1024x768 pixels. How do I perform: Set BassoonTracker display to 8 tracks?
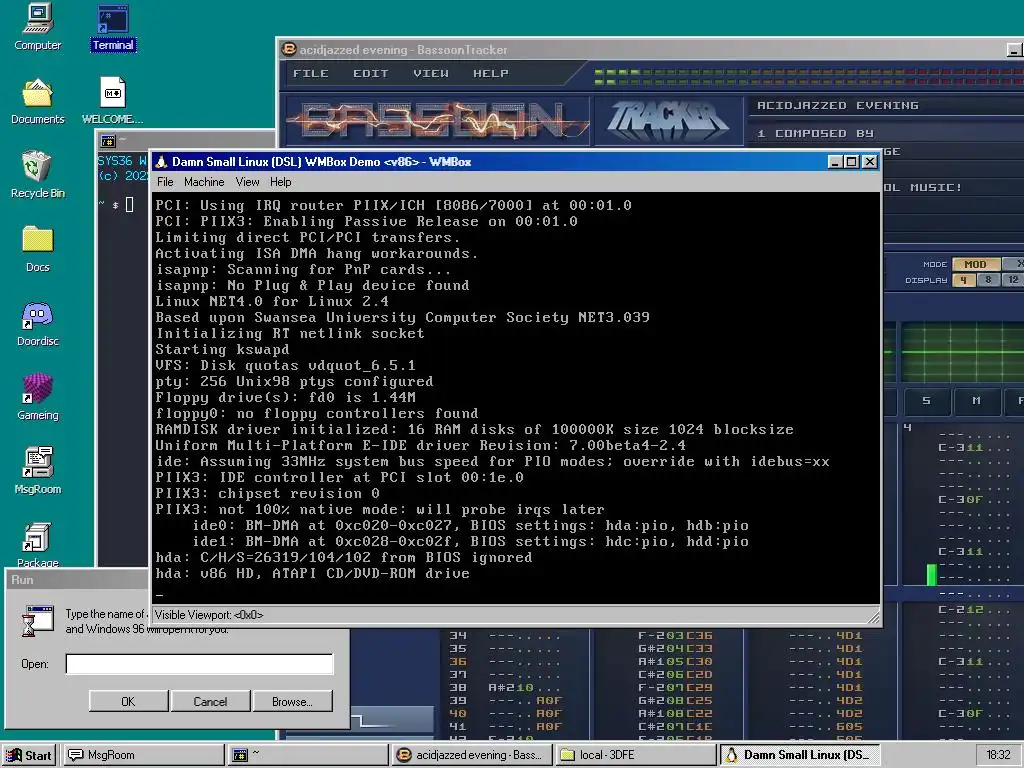click(x=988, y=280)
